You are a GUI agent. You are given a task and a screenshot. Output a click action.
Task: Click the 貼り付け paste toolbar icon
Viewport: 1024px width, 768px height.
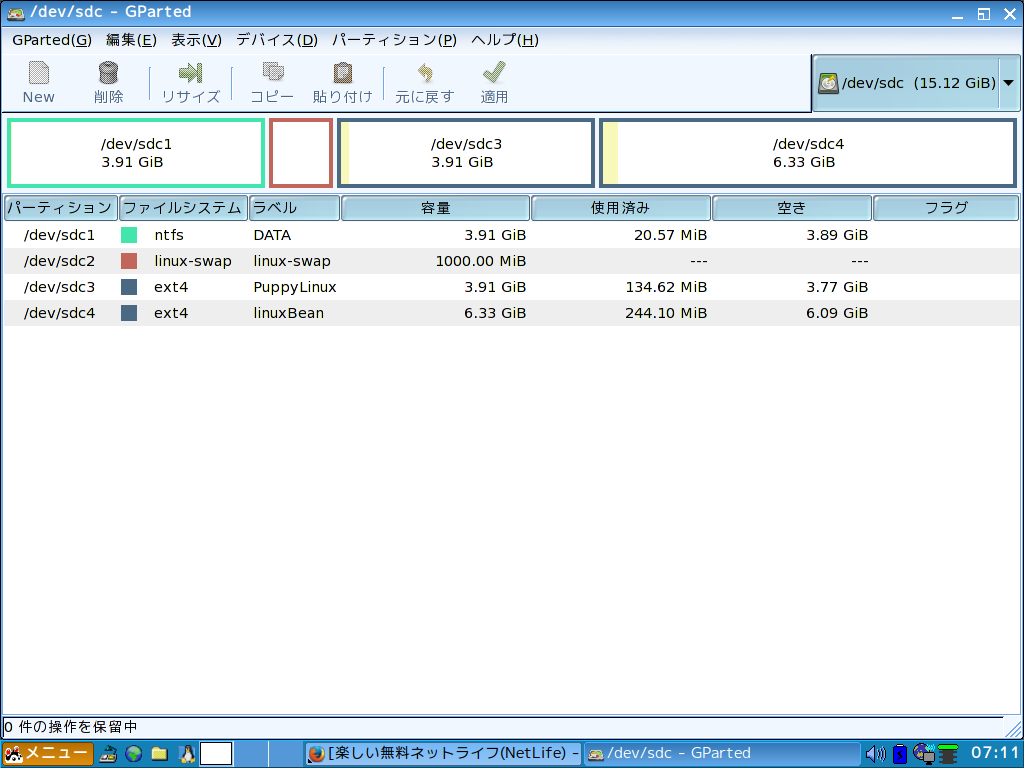coord(343,72)
